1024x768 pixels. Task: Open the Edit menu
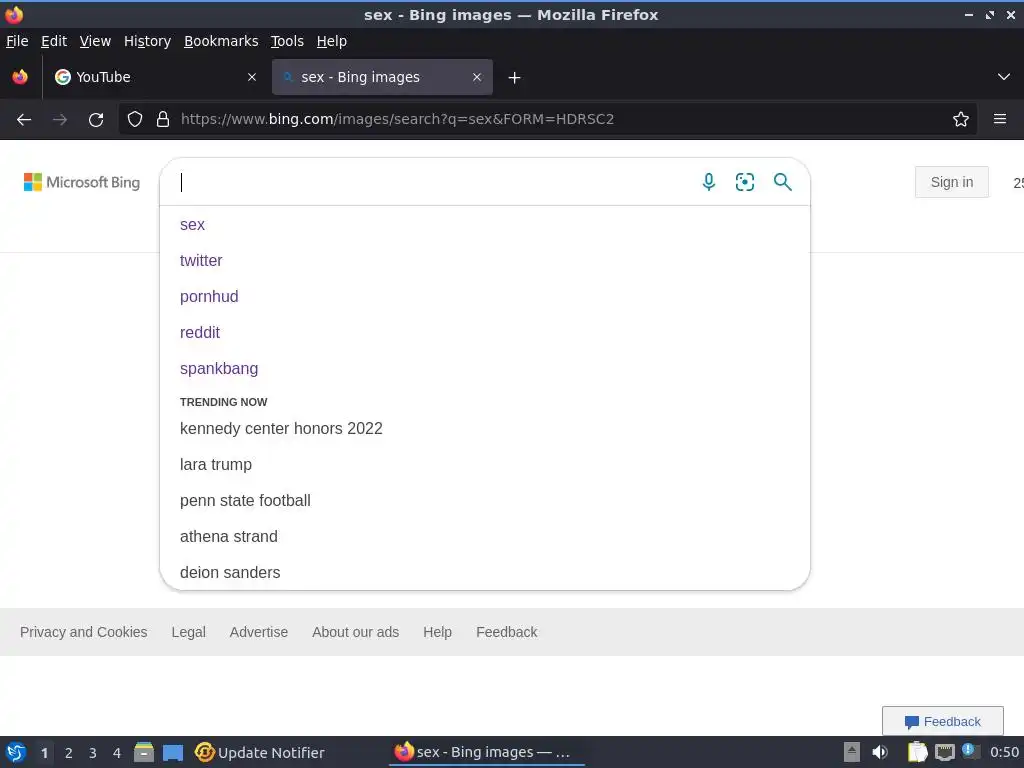54,41
